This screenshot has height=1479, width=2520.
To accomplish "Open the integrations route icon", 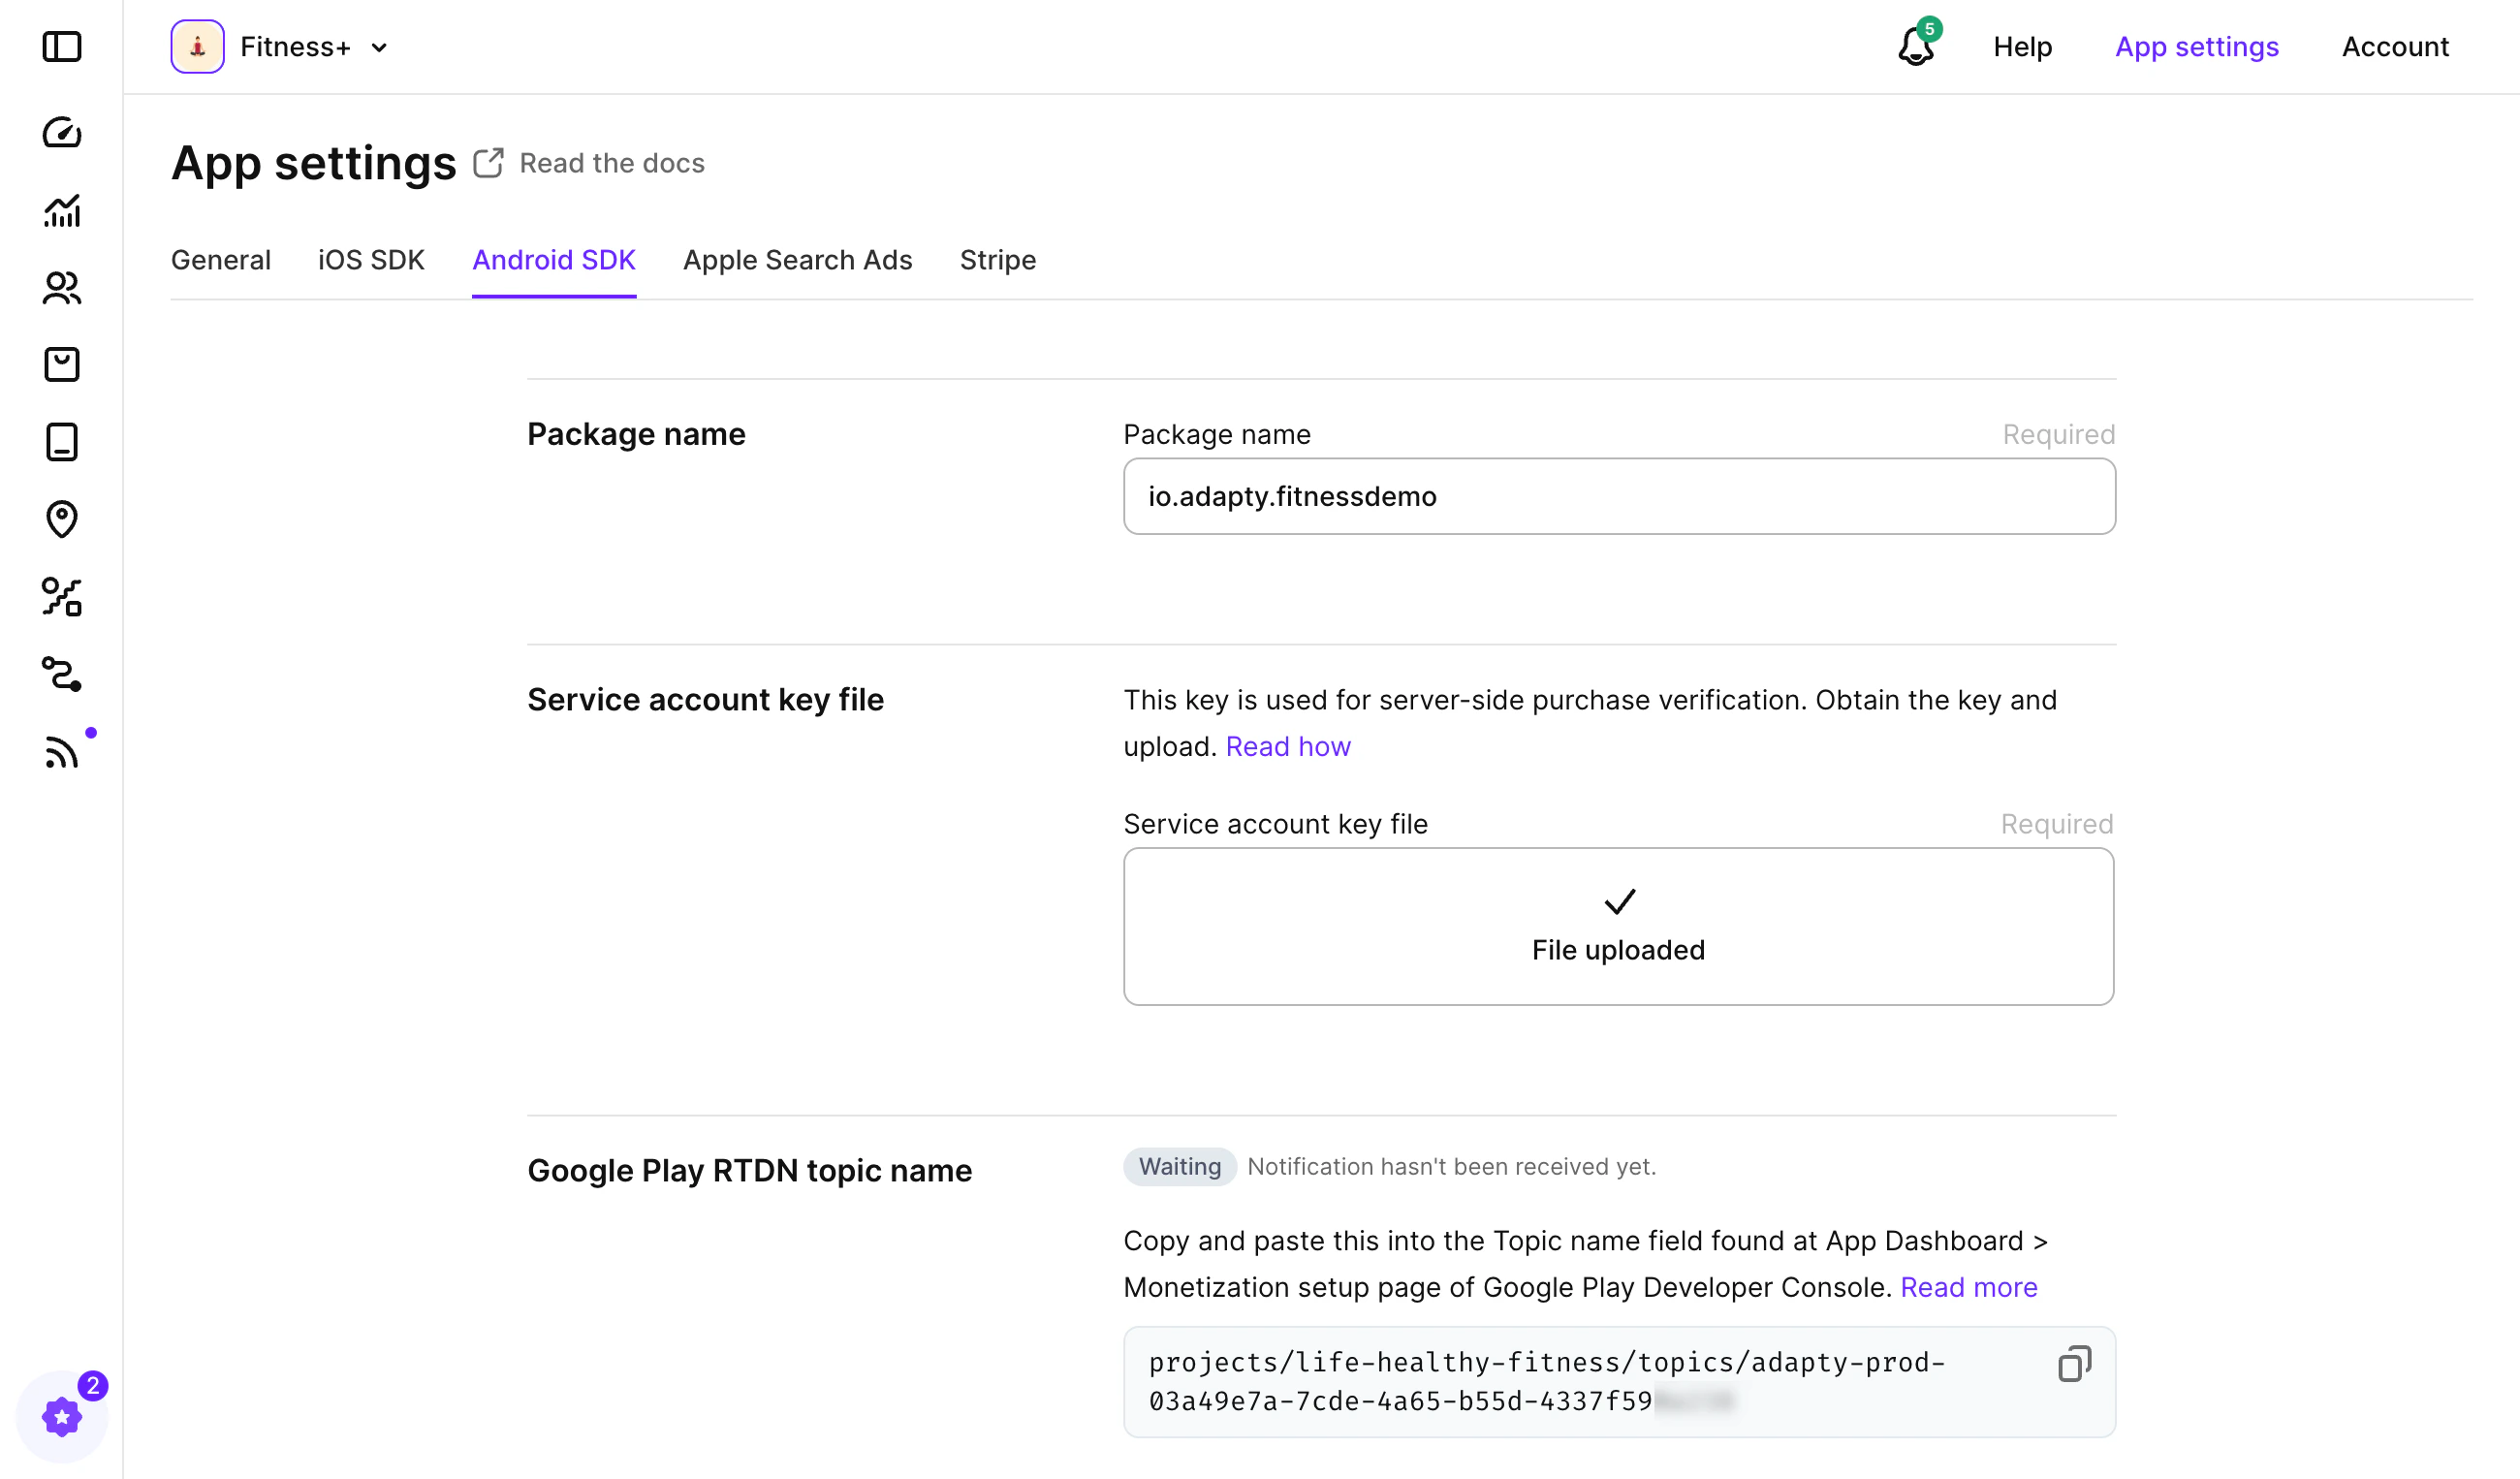I will [x=62, y=674].
